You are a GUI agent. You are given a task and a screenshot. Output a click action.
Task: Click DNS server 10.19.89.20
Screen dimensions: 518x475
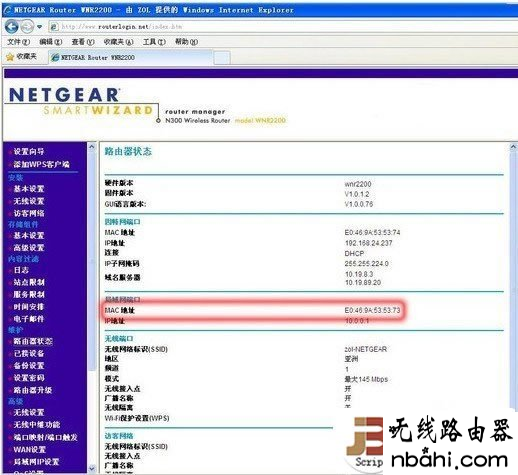(x=363, y=282)
